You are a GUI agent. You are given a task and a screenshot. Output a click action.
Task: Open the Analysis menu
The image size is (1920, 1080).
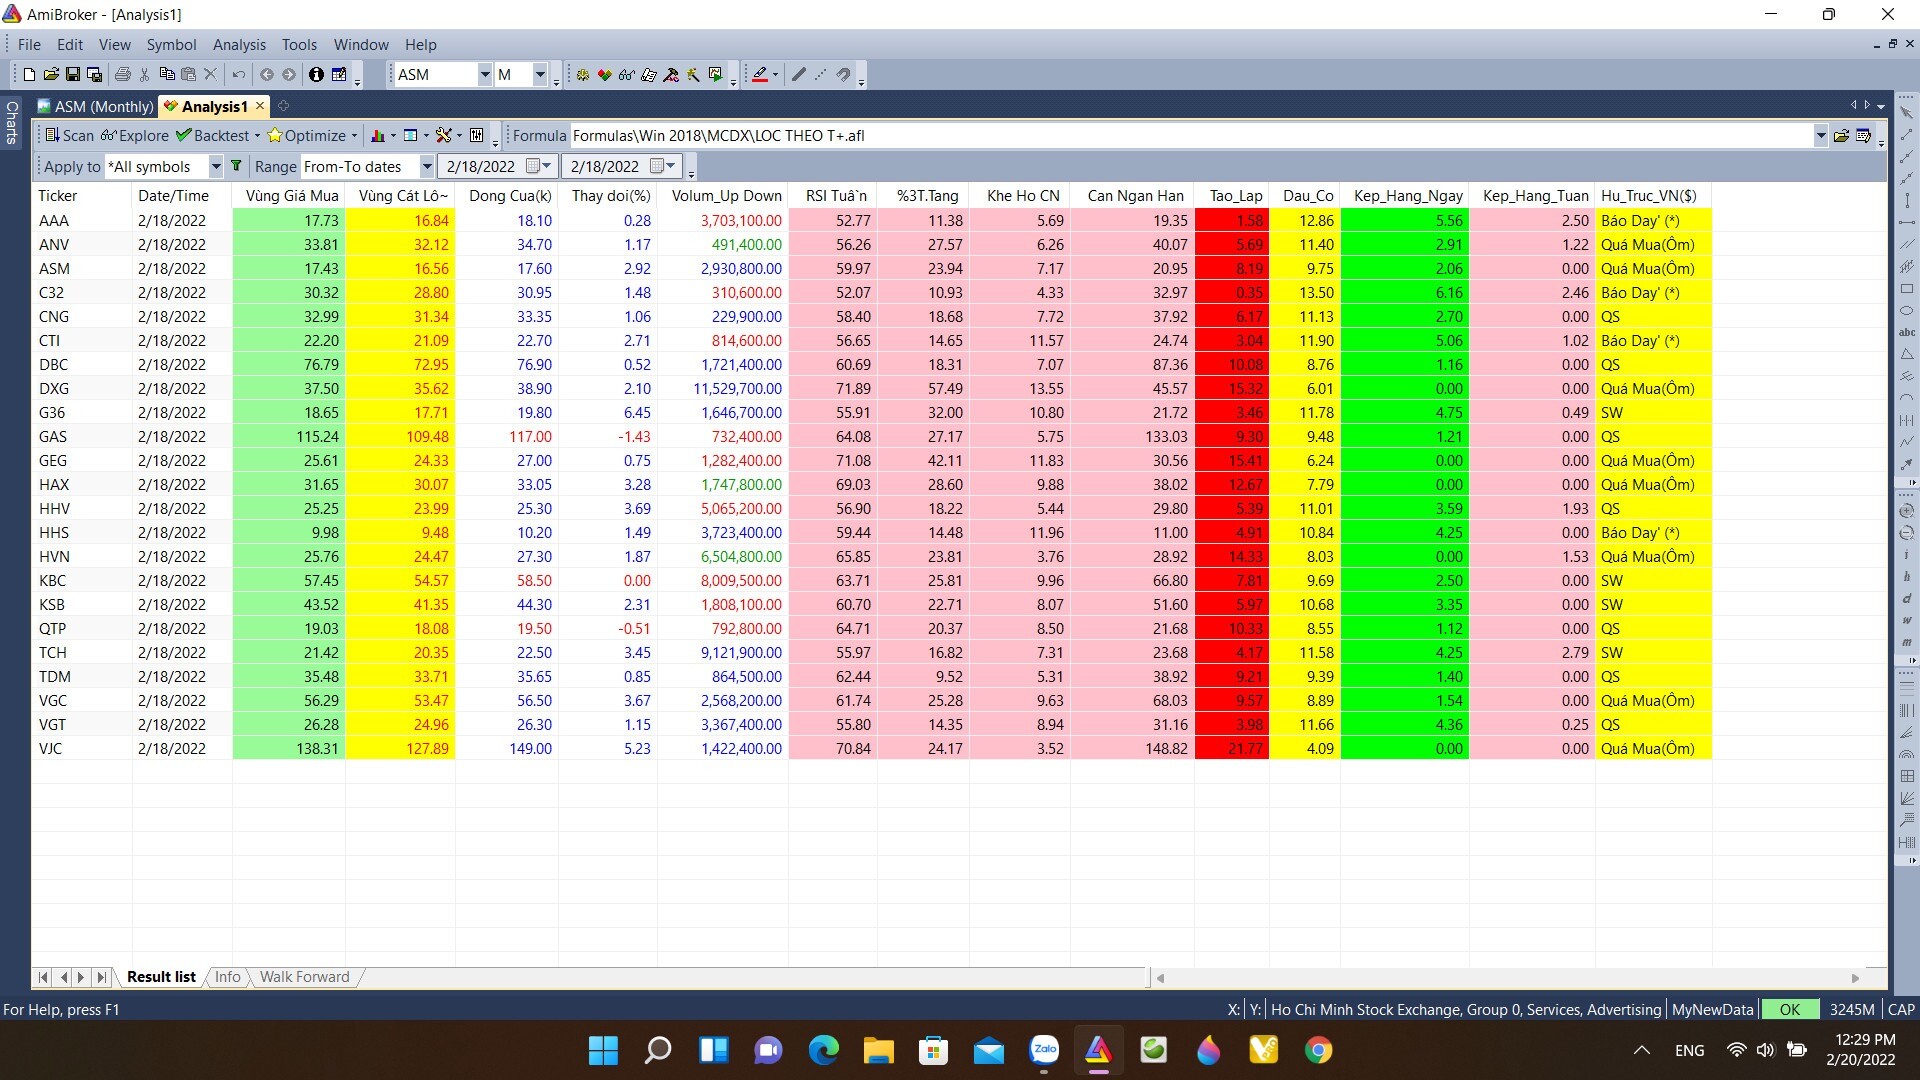tap(239, 44)
